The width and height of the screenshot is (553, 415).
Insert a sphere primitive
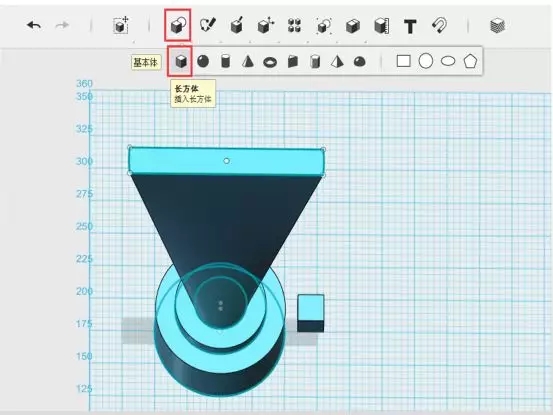click(203, 61)
